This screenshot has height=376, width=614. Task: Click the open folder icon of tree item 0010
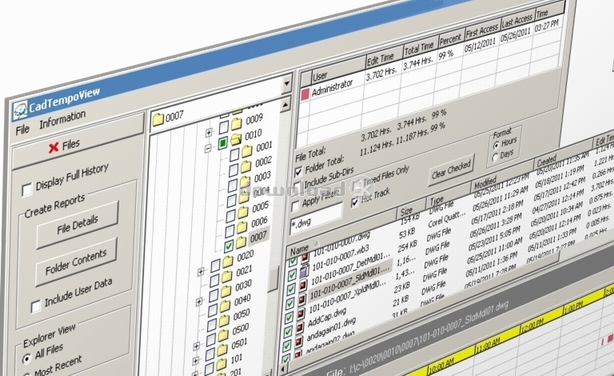(236, 139)
